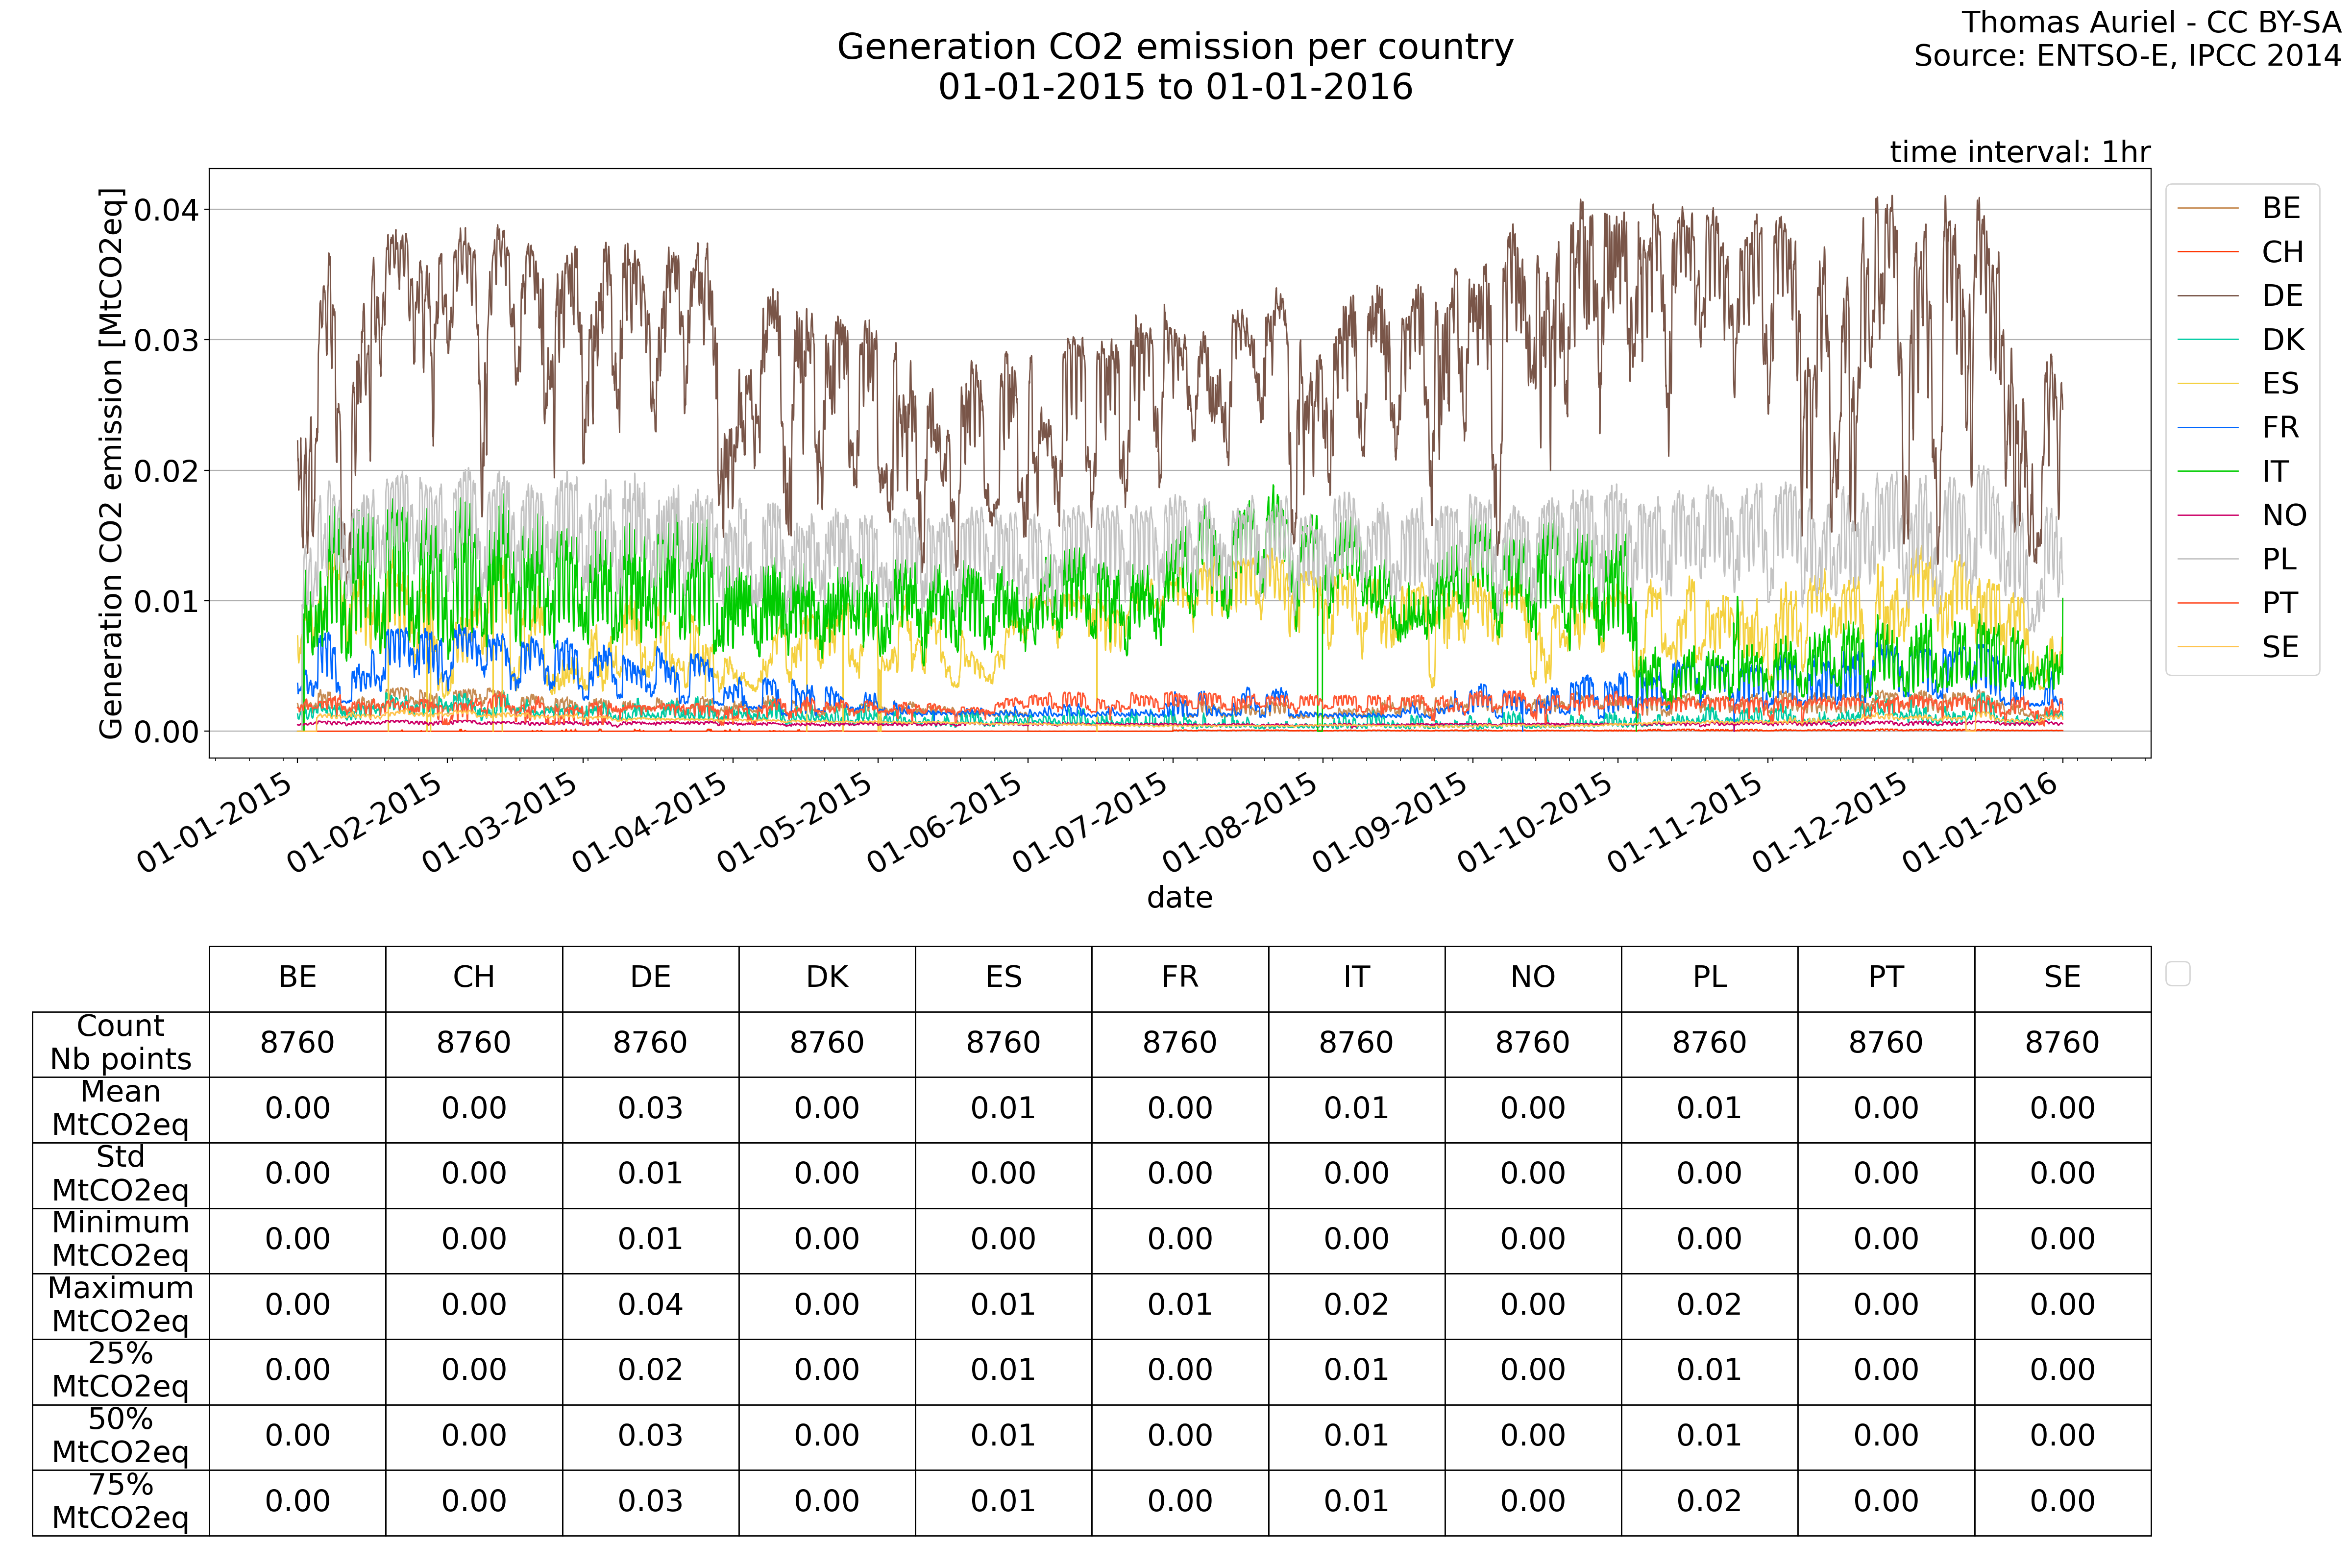This screenshot has width=2352, height=1568.
Task: Select the IT green legend line
Action: pyautogui.click(x=2207, y=471)
